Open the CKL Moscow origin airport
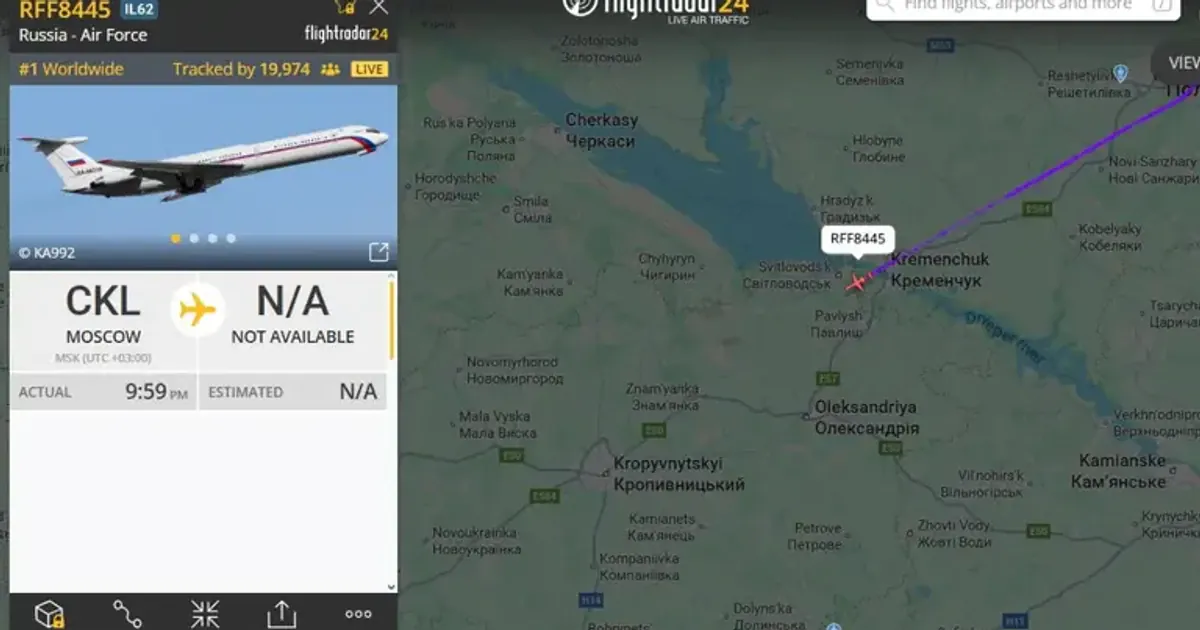 click(x=103, y=315)
